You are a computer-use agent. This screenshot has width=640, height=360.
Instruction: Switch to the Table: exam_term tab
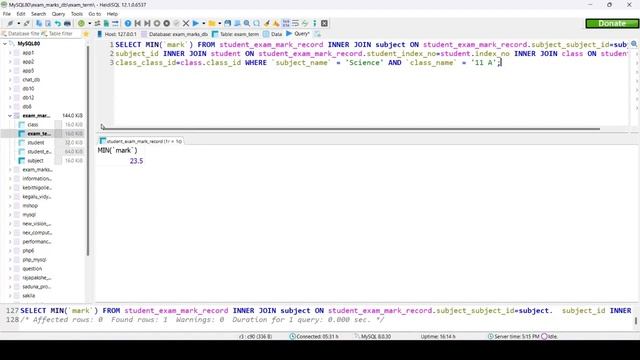236,34
